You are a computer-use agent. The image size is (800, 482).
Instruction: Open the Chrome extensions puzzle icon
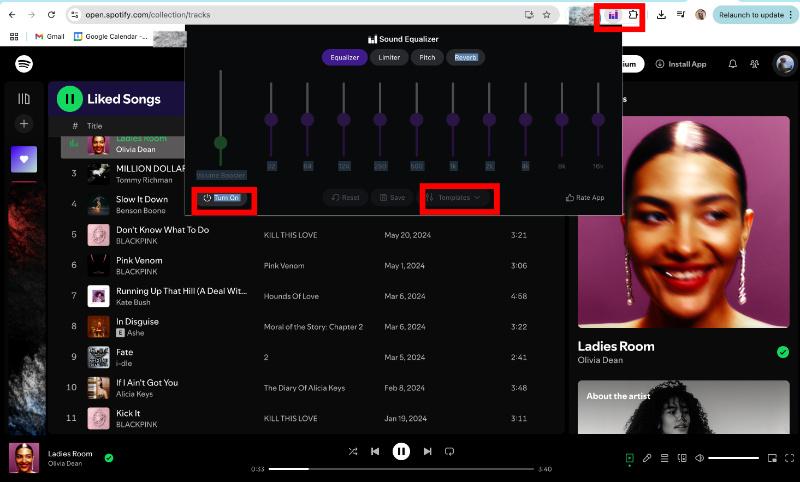[x=632, y=15]
